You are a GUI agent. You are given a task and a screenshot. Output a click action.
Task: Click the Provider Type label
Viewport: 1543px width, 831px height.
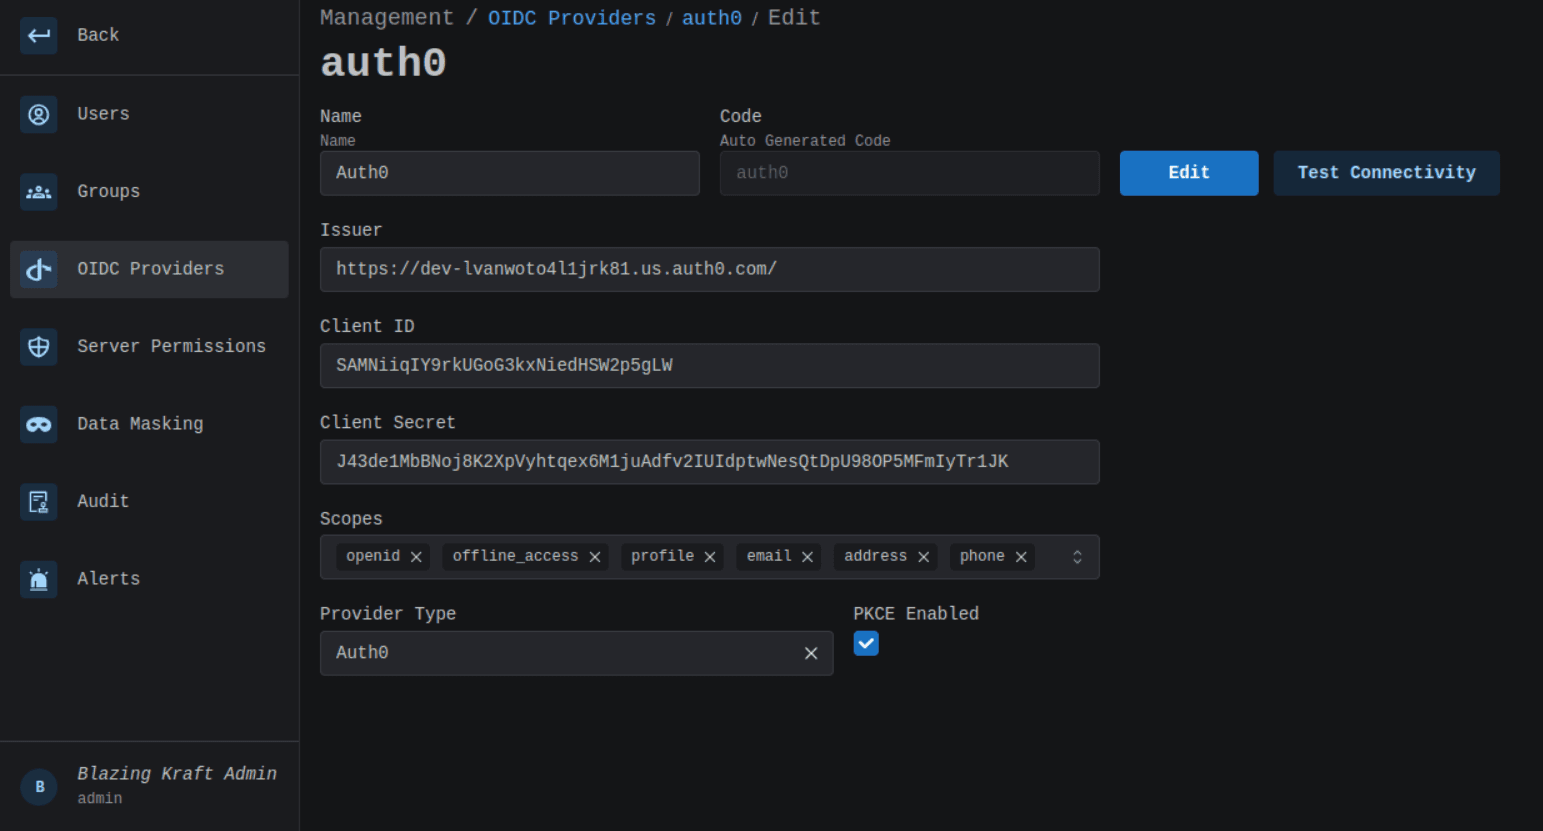click(388, 614)
